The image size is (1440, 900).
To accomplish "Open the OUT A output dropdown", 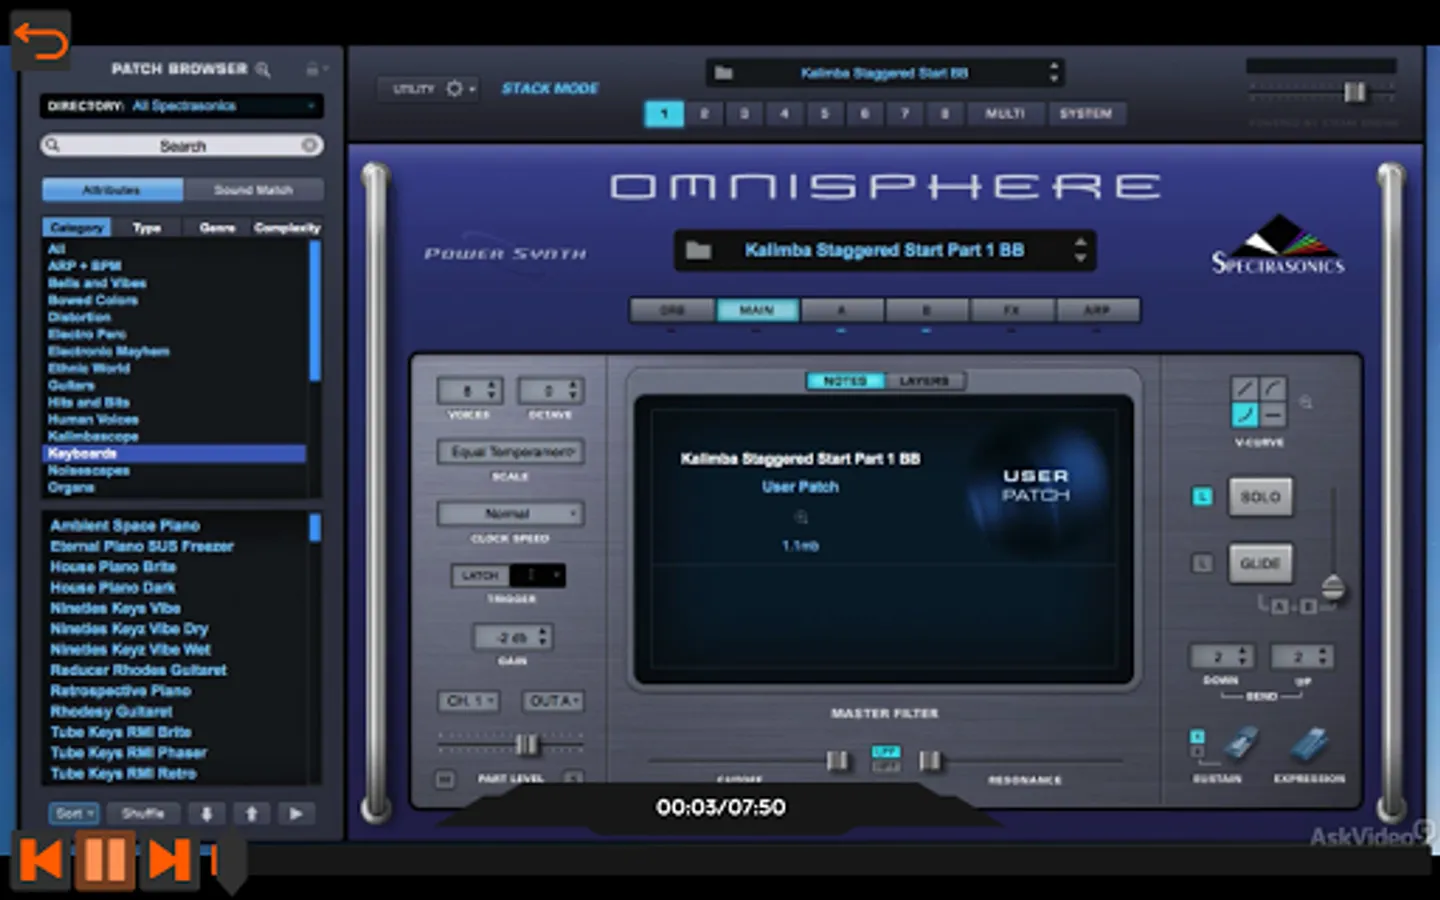I will (x=553, y=701).
